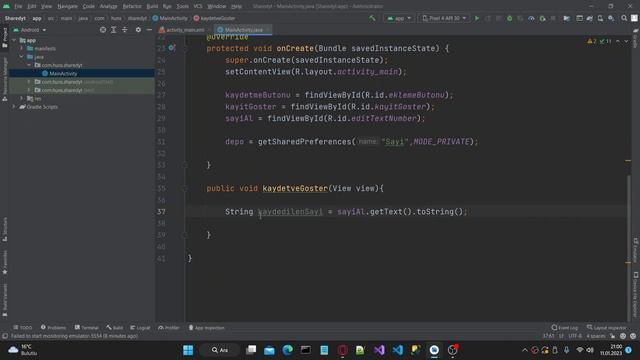The height and width of the screenshot is (360, 640).
Task: Go to previous highlighted error arrow
Action: [618, 41]
